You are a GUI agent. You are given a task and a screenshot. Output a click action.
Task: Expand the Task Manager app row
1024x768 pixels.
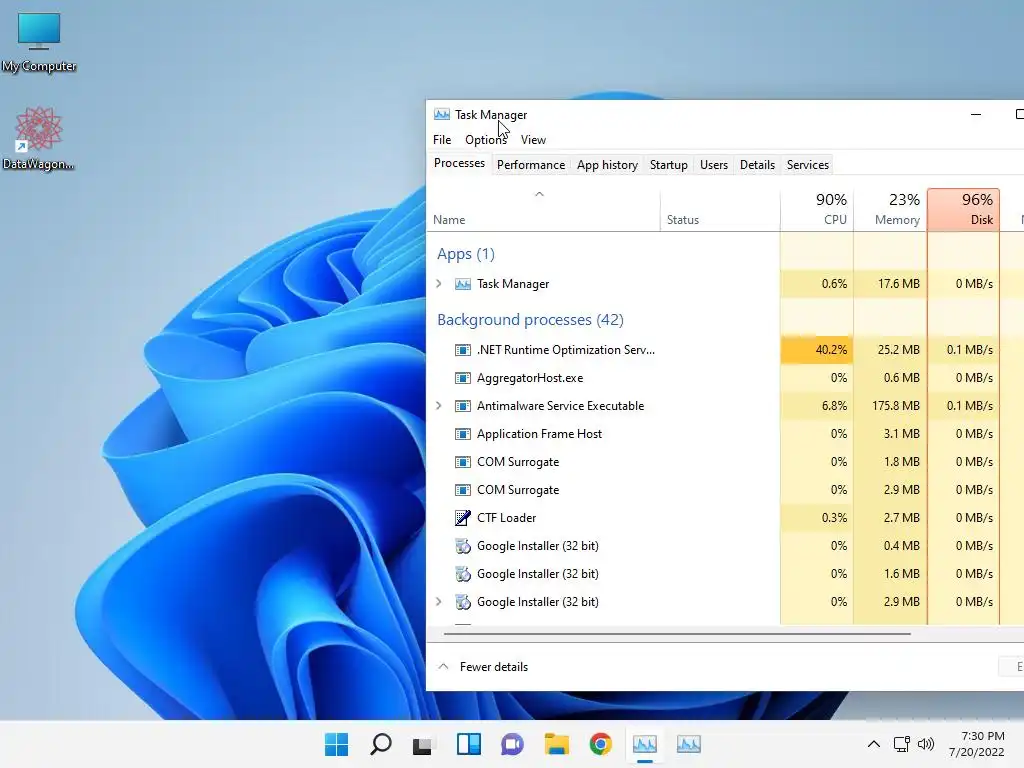click(439, 283)
